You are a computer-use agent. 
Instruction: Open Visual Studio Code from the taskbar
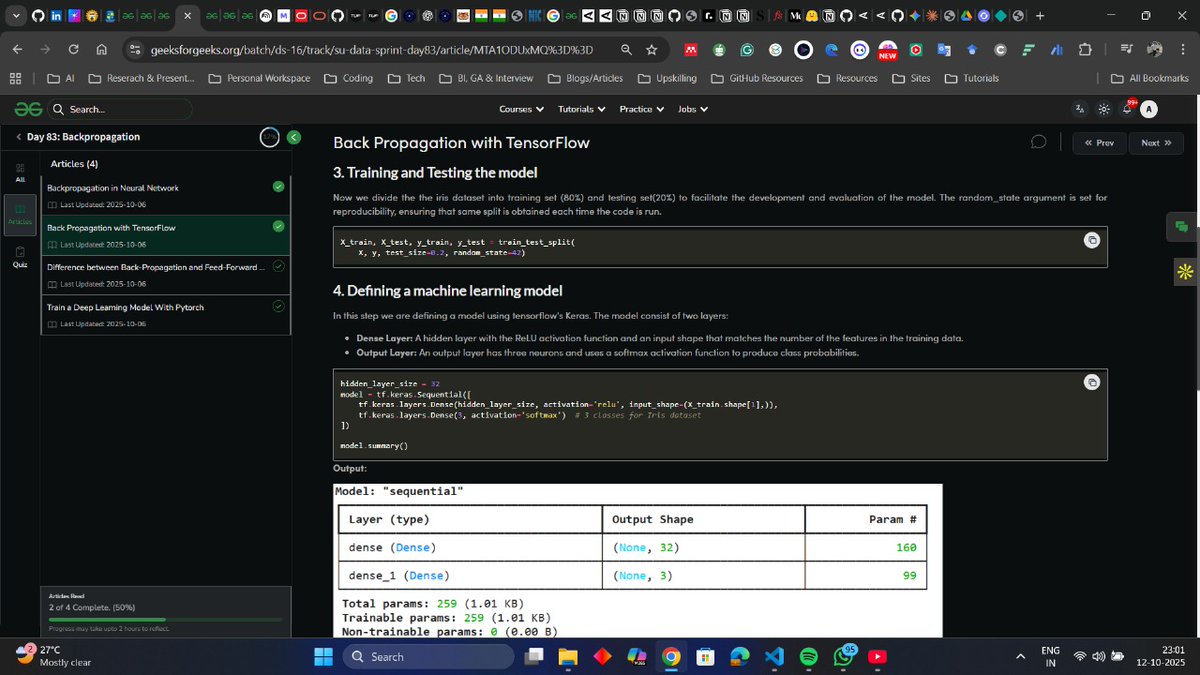(x=774, y=656)
